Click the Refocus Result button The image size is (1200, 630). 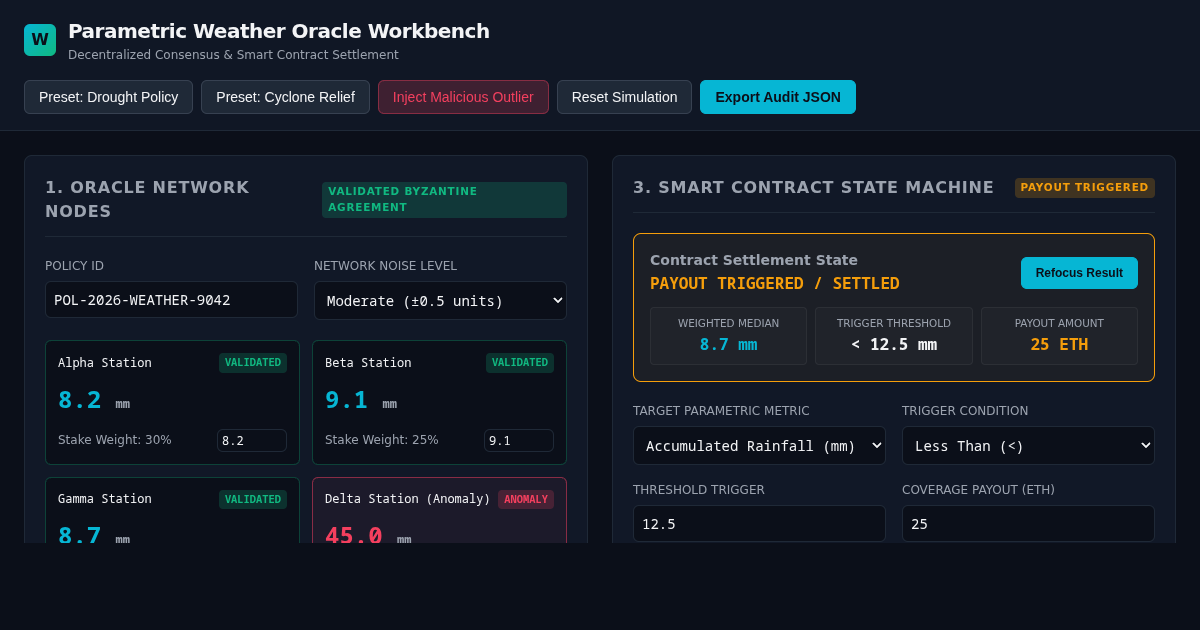click(1079, 273)
